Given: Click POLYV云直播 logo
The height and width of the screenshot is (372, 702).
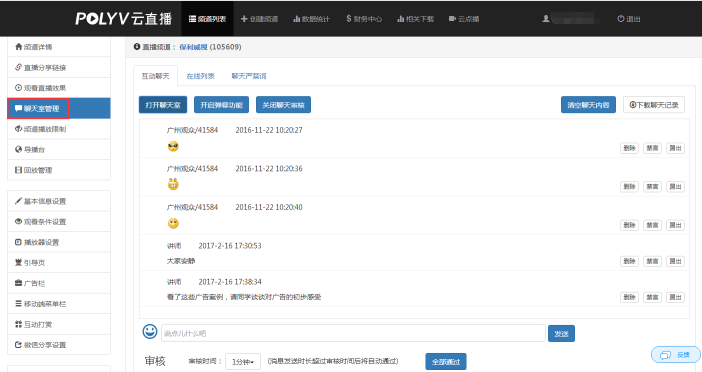Looking at the screenshot, I should (x=124, y=18).
